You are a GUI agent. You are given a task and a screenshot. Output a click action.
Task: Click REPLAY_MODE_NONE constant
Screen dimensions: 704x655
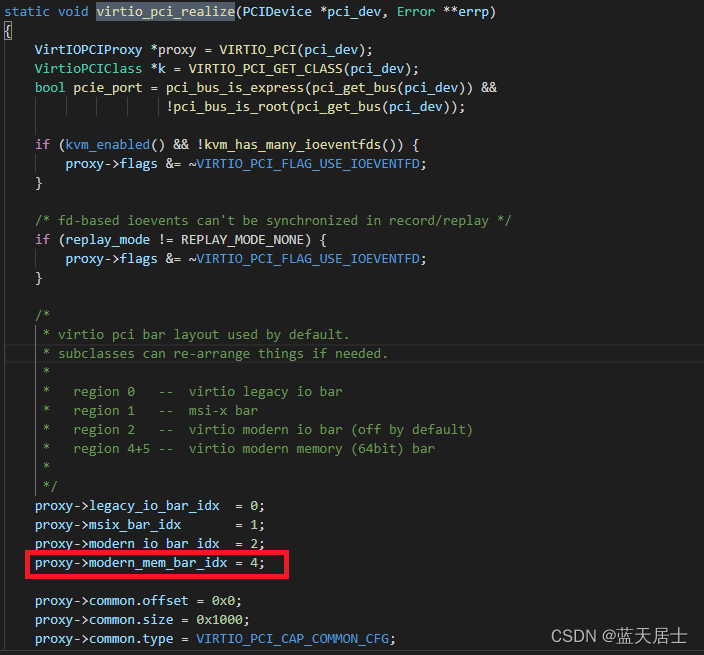click(242, 240)
